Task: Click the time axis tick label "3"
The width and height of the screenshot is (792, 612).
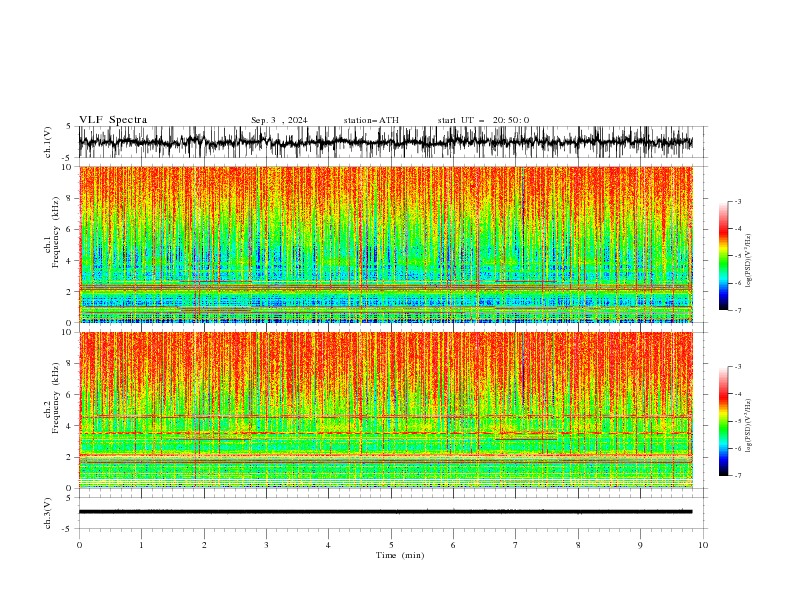Action: pyautogui.click(x=266, y=545)
